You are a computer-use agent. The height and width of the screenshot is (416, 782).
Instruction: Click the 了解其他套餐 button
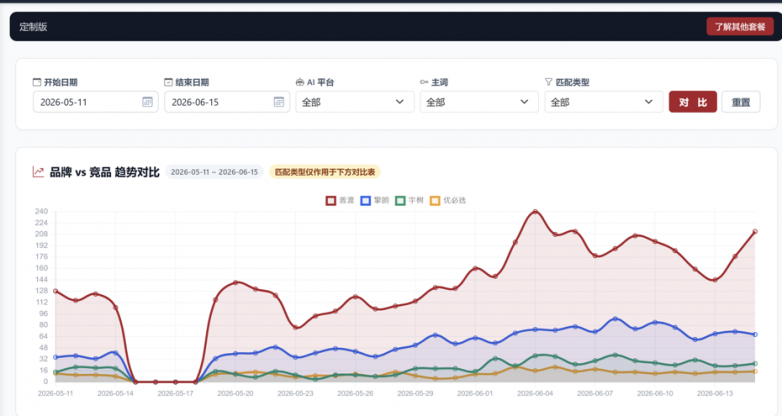[x=740, y=26]
